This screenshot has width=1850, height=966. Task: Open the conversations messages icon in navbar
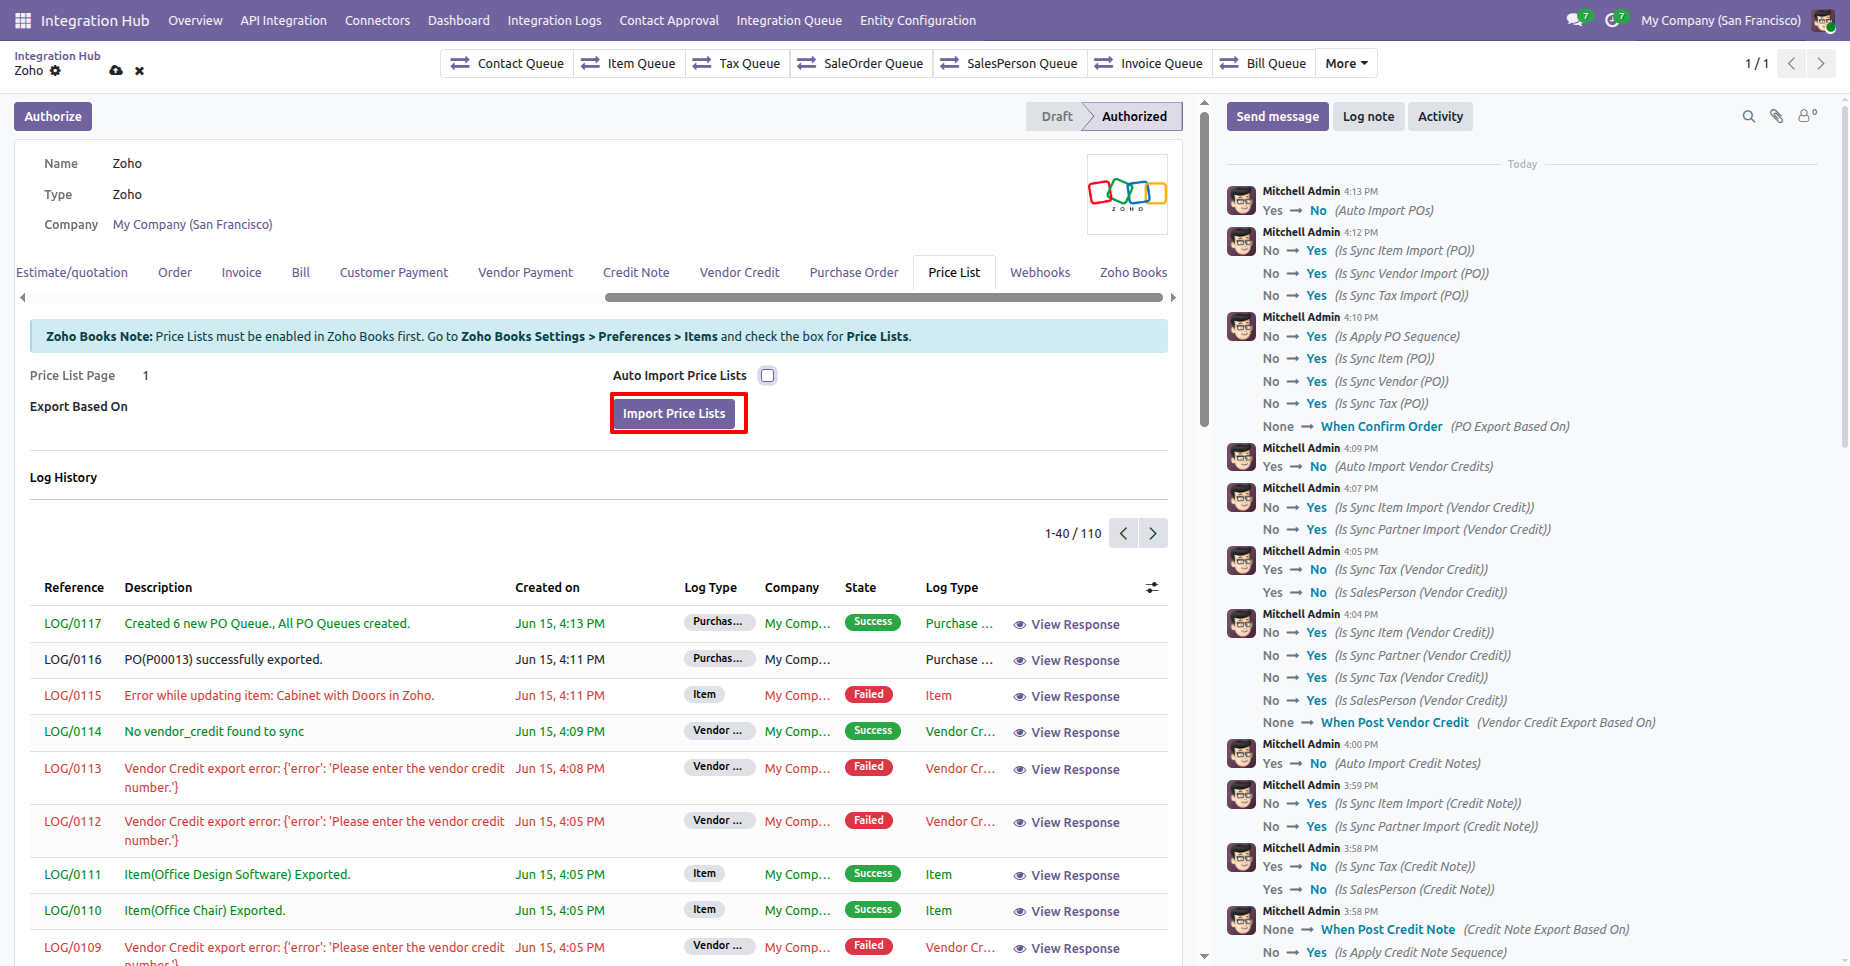[1577, 20]
